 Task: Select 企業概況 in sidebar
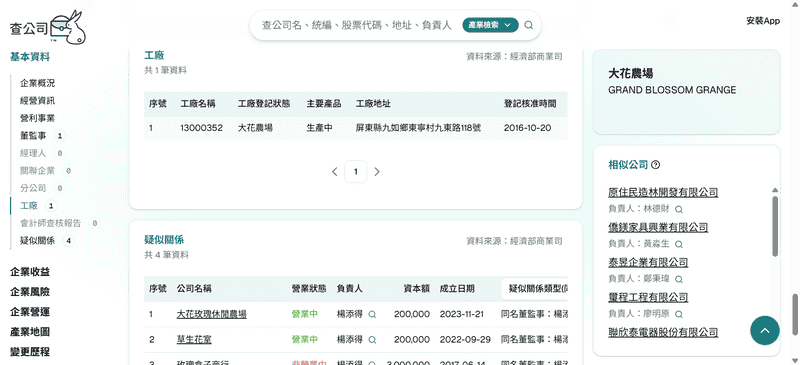[x=37, y=83]
